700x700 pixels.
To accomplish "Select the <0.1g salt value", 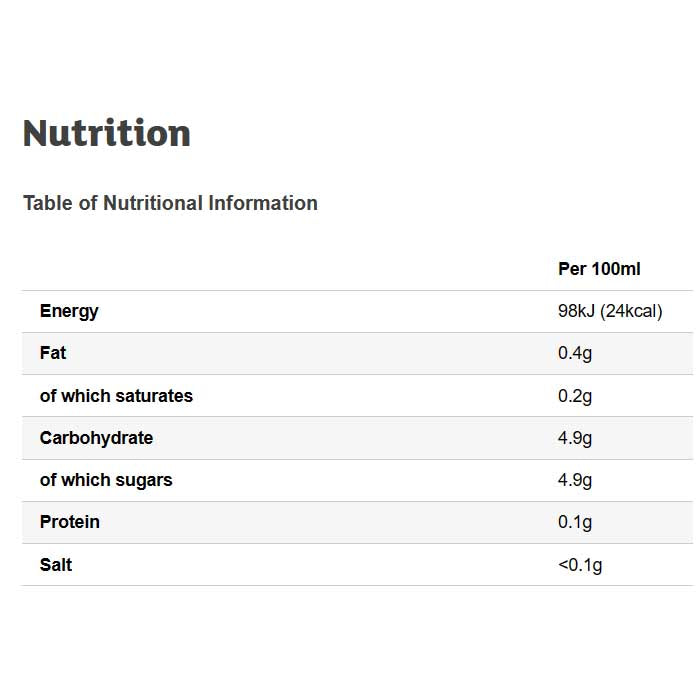I will pyautogui.click(x=580, y=565).
